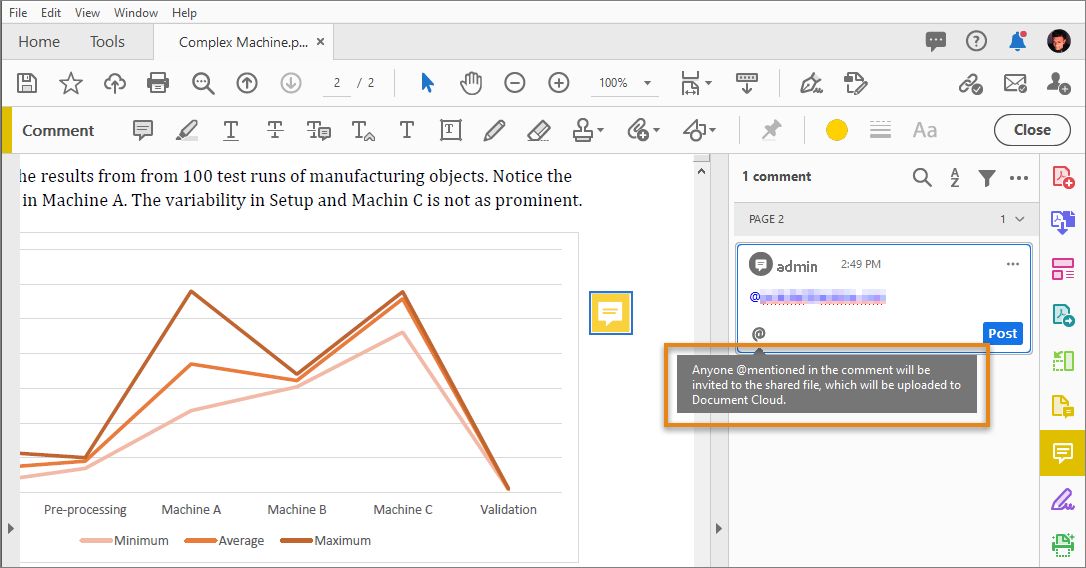This screenshot has height=568, width=1086.
Task: Select the eraser tool
Action: click(538, 130)
